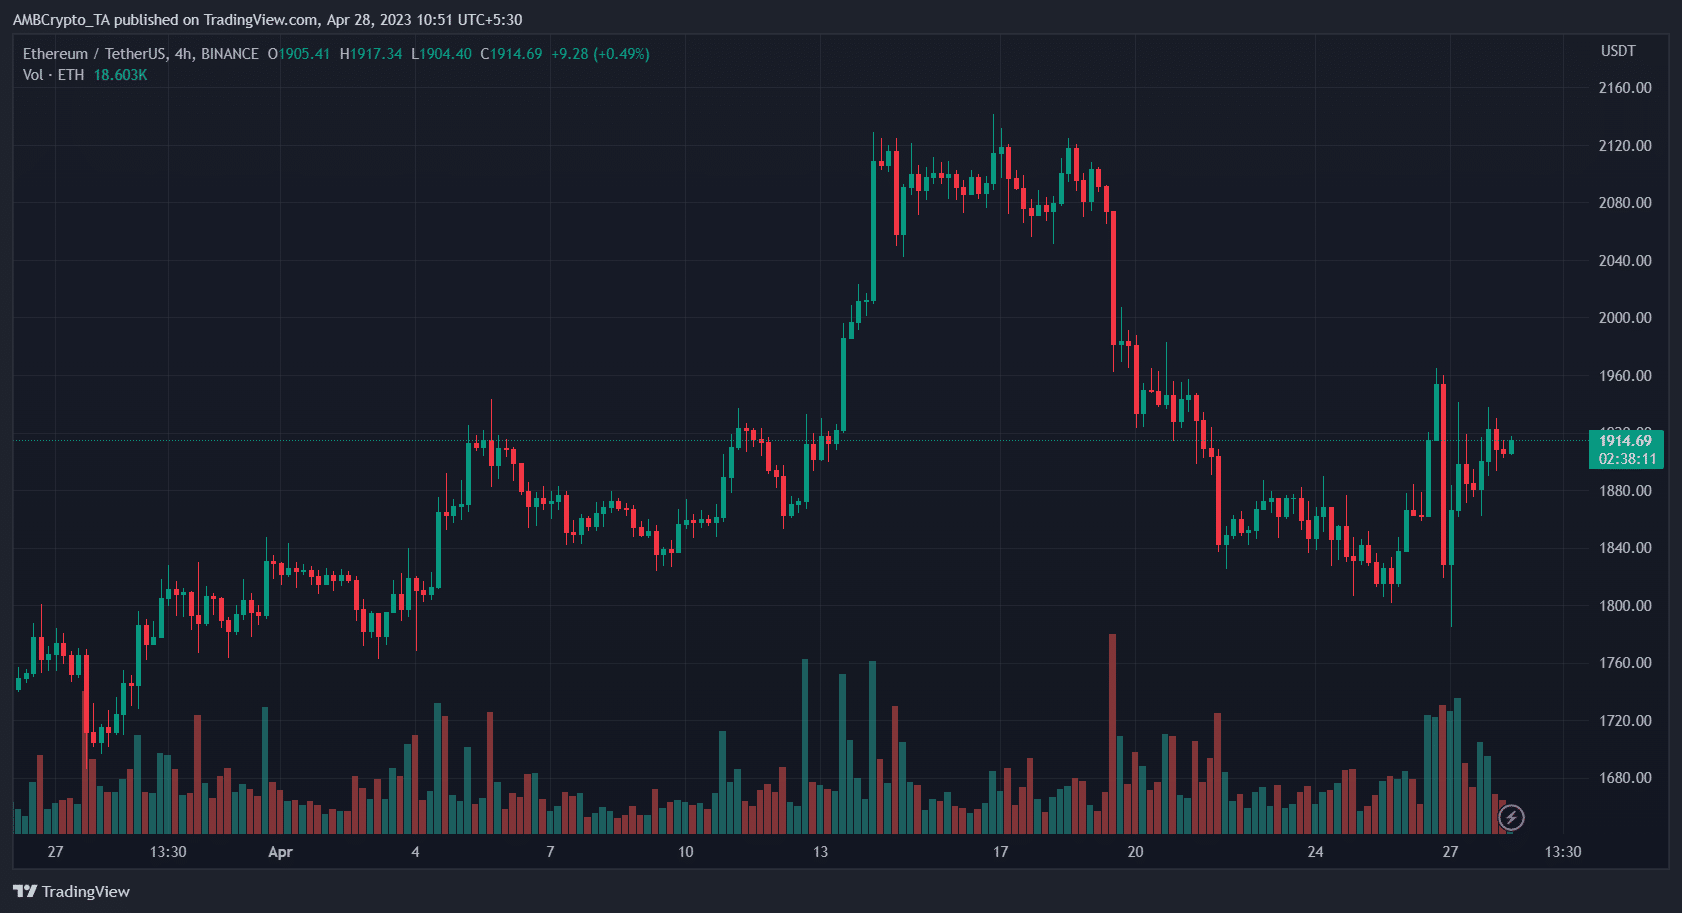This screenshot has width=1682, height=913.
Task: Click the high value H1917.34 in the header
Action: [371, 54]
